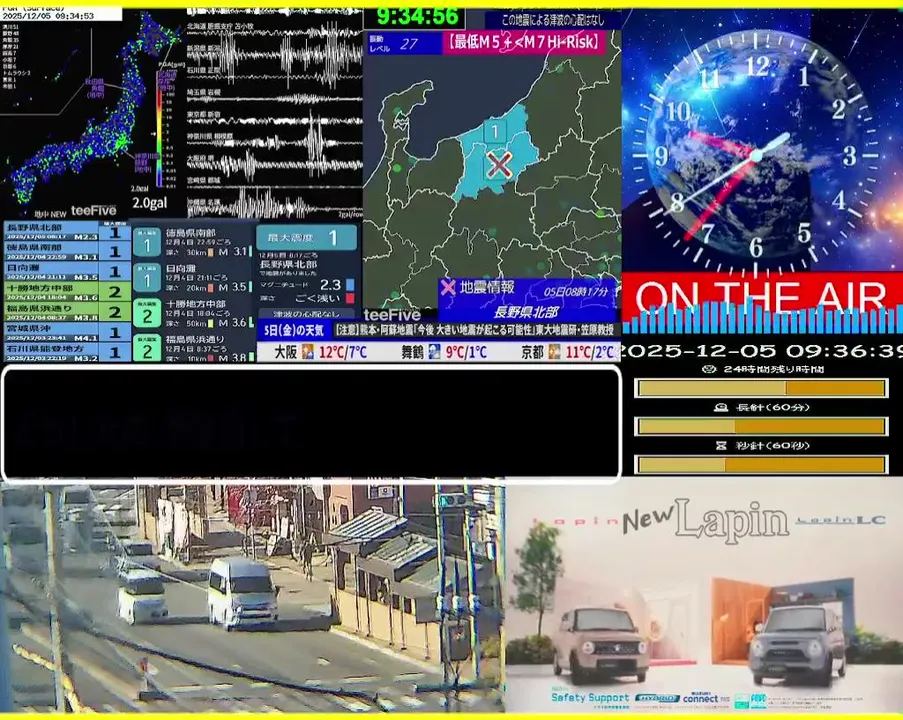Screen dimensions: 903x720
Task: Click the 津波の心配なし label
Action: tap(306, 314)
